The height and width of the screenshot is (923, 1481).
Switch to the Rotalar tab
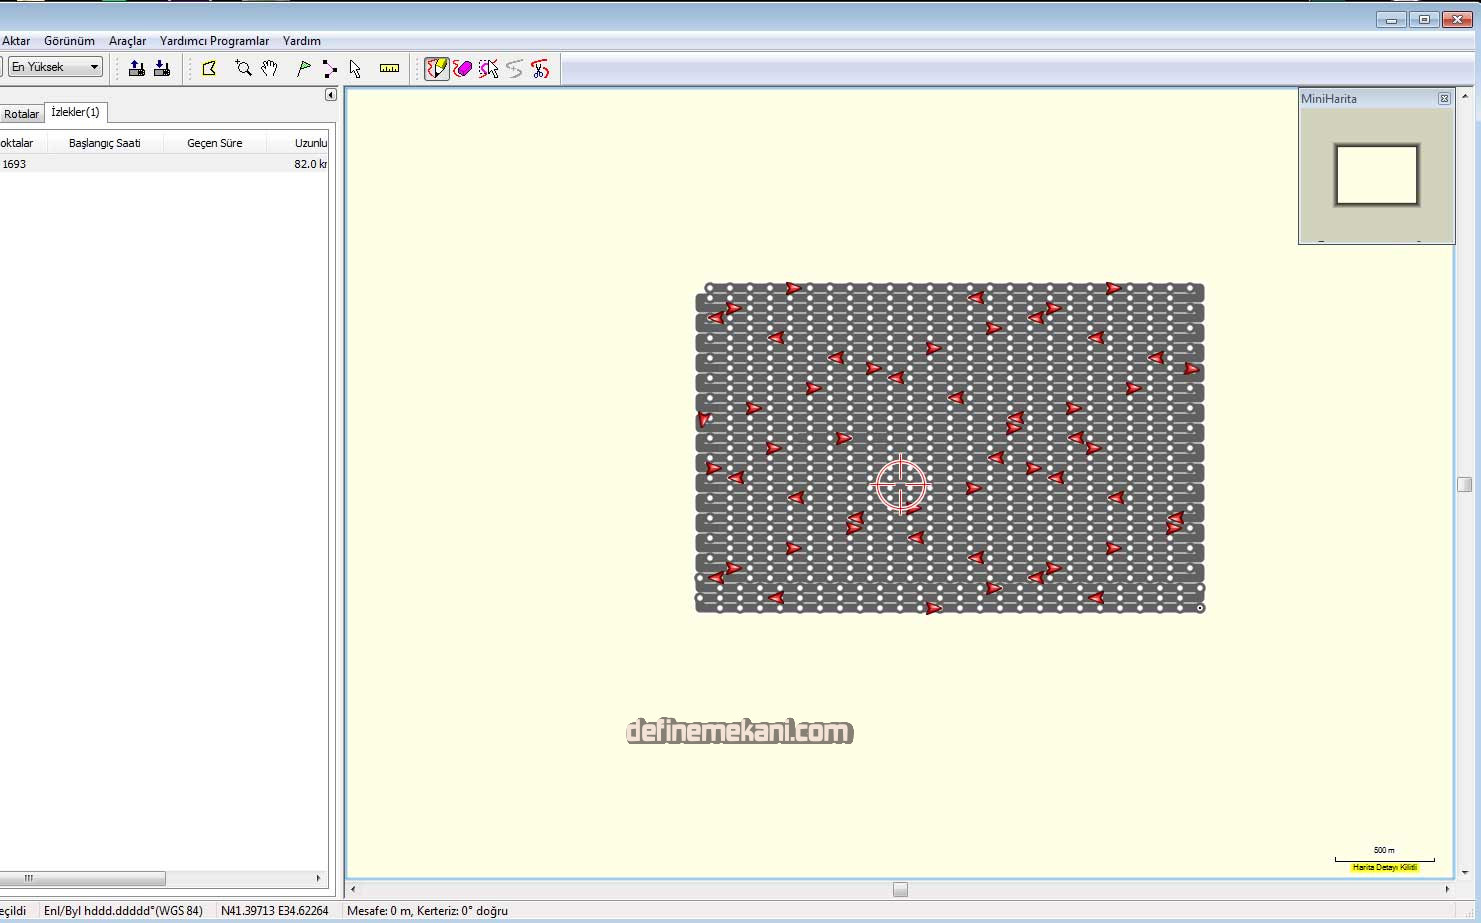coord(21,114)
